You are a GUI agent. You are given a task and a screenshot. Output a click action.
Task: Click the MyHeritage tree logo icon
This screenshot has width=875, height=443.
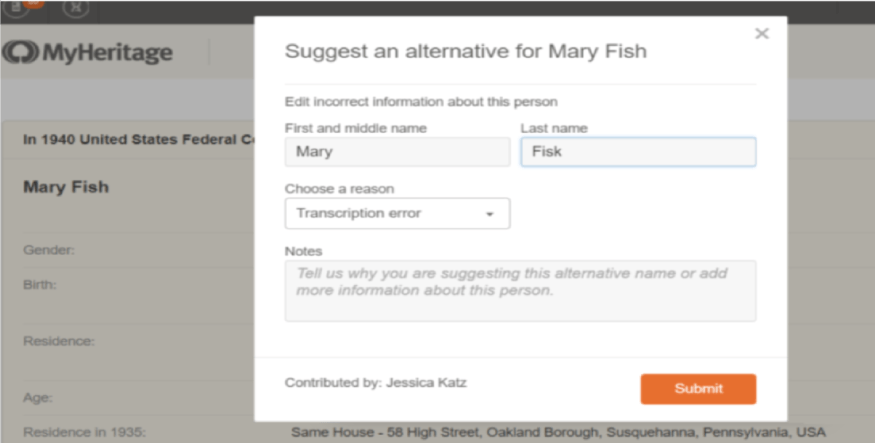pyautogui.click(x=20, y=52)
